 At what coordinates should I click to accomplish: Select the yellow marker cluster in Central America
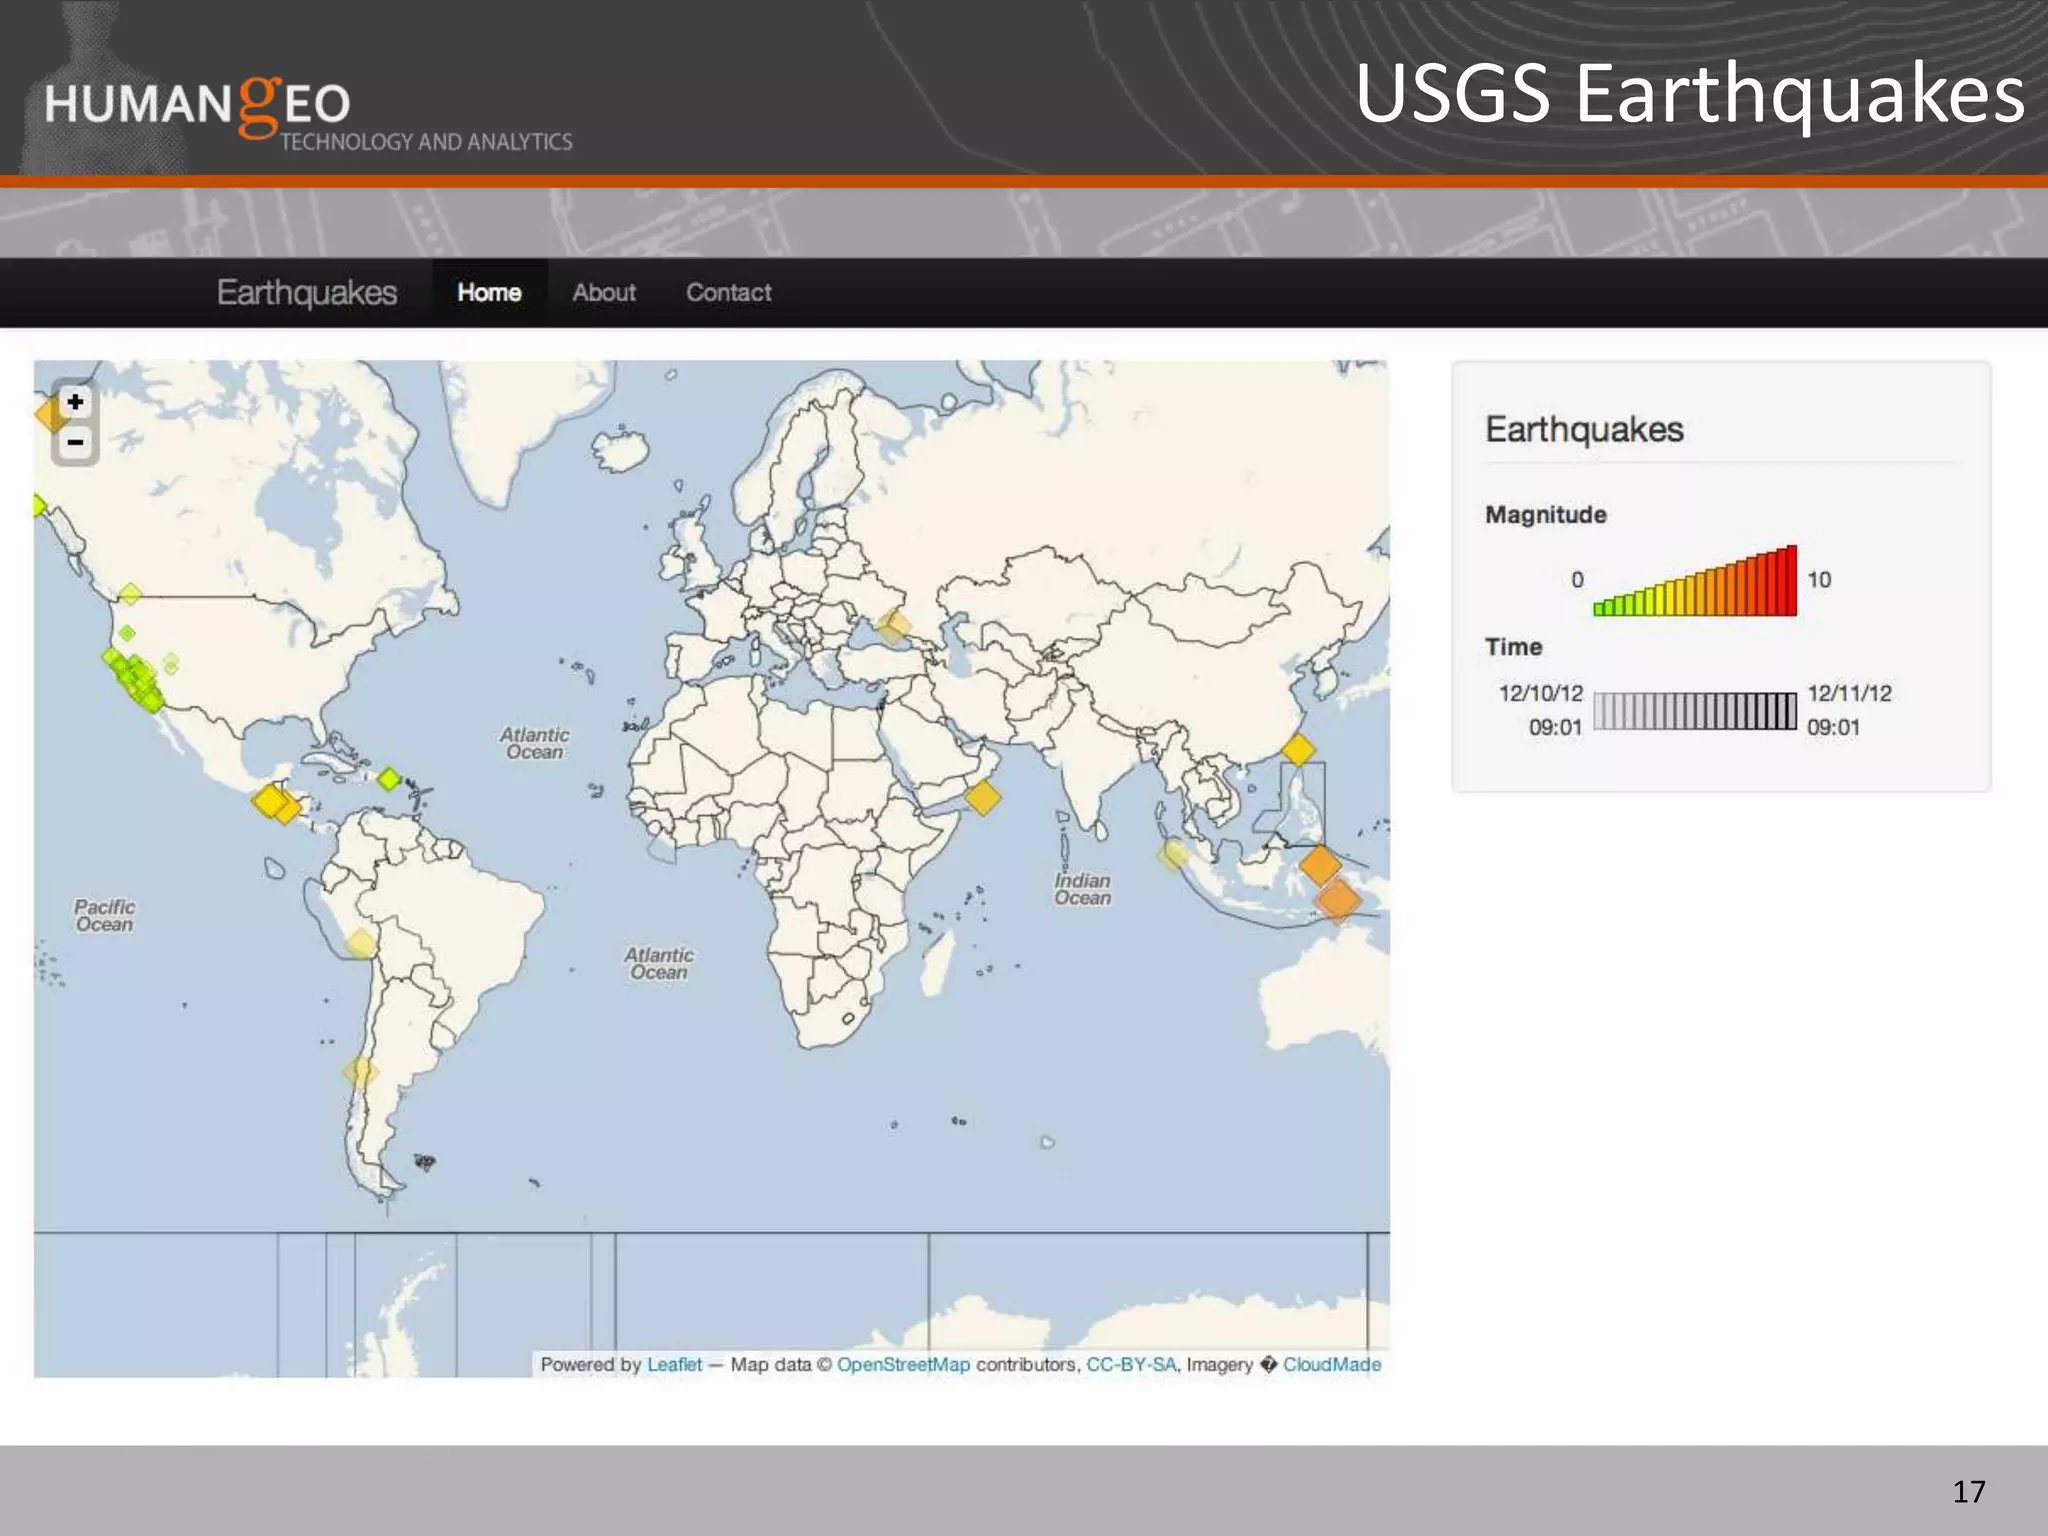tap(275, 802)
